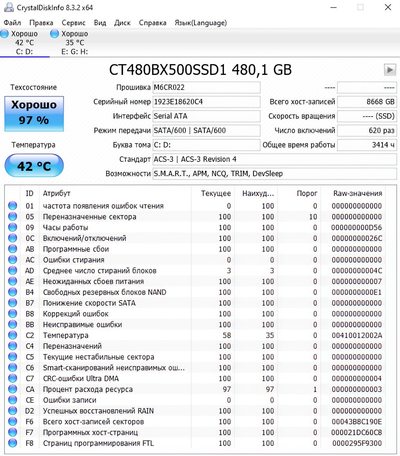Click the 42 °C temperature indicator button
Screen dimensions: 400x456
coord(34,166)
